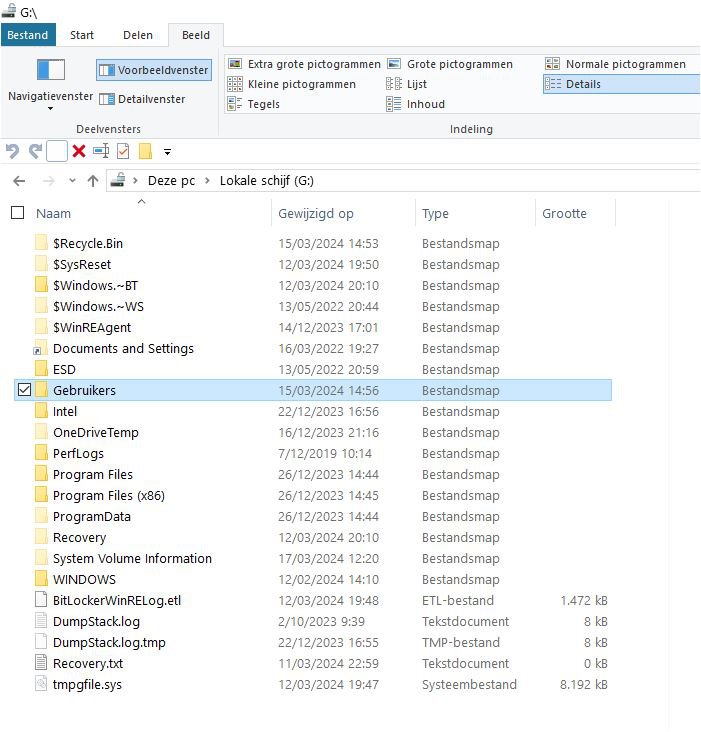The width and height of the screenshot is (701, 732).
Task: Click Lokale schijf (G:) breadcrumb
Action: click(266, 181)
